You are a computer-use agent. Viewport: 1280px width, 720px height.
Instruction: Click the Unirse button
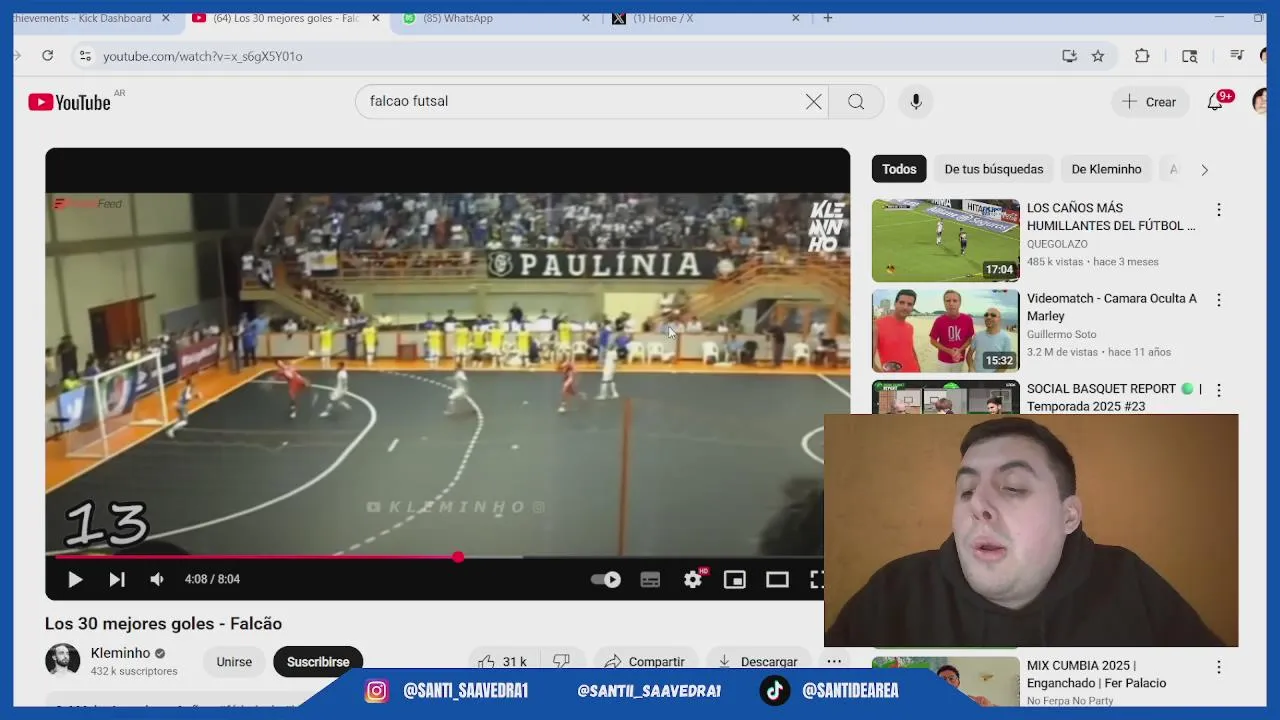pos(234,662)
